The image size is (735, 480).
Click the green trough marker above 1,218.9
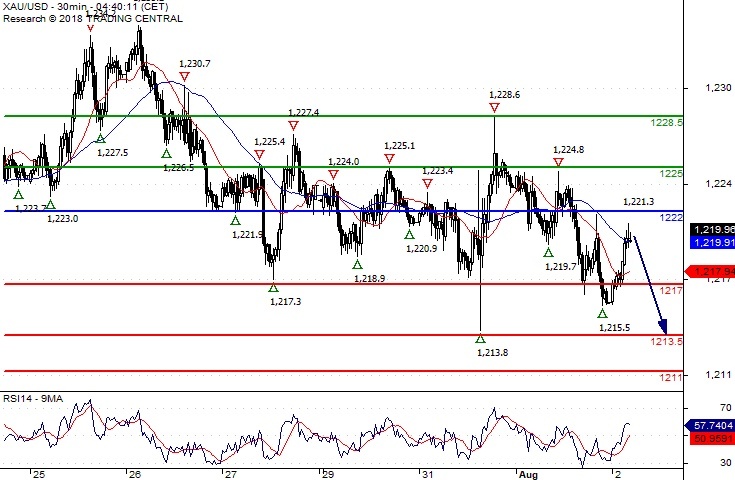357,265
